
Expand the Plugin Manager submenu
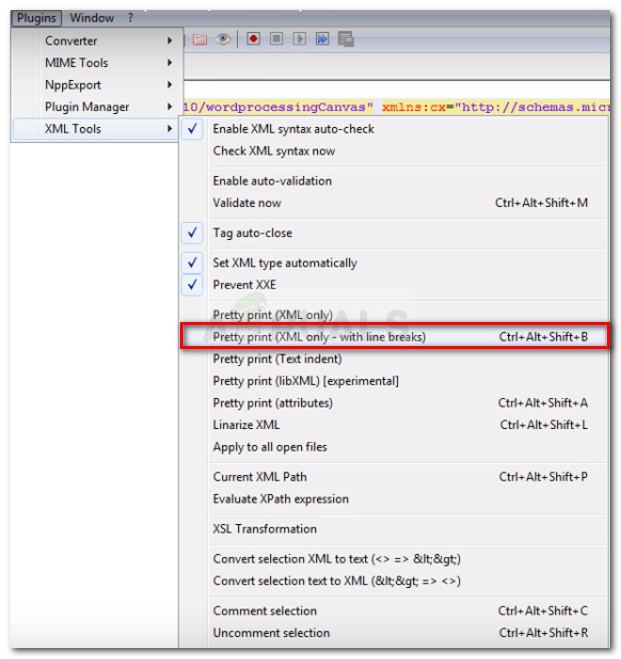click(x=97, y=107)
